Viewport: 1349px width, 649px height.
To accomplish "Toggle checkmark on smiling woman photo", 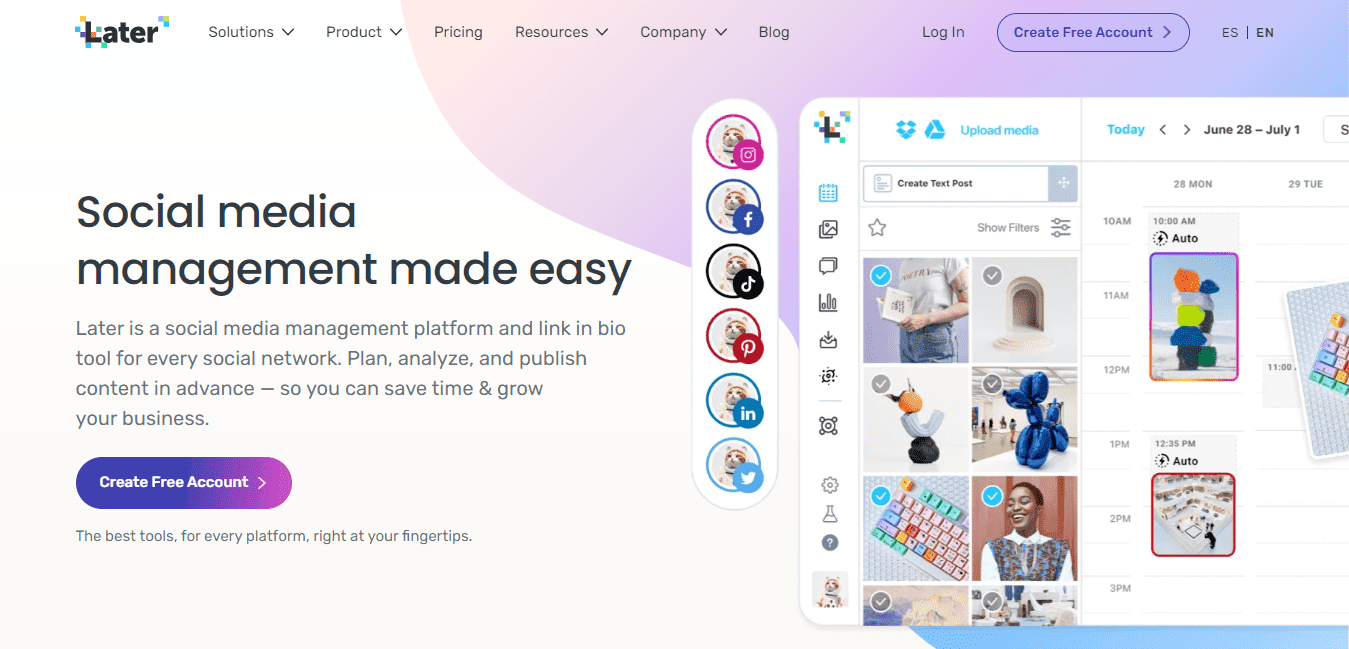I will click(992, 495).
